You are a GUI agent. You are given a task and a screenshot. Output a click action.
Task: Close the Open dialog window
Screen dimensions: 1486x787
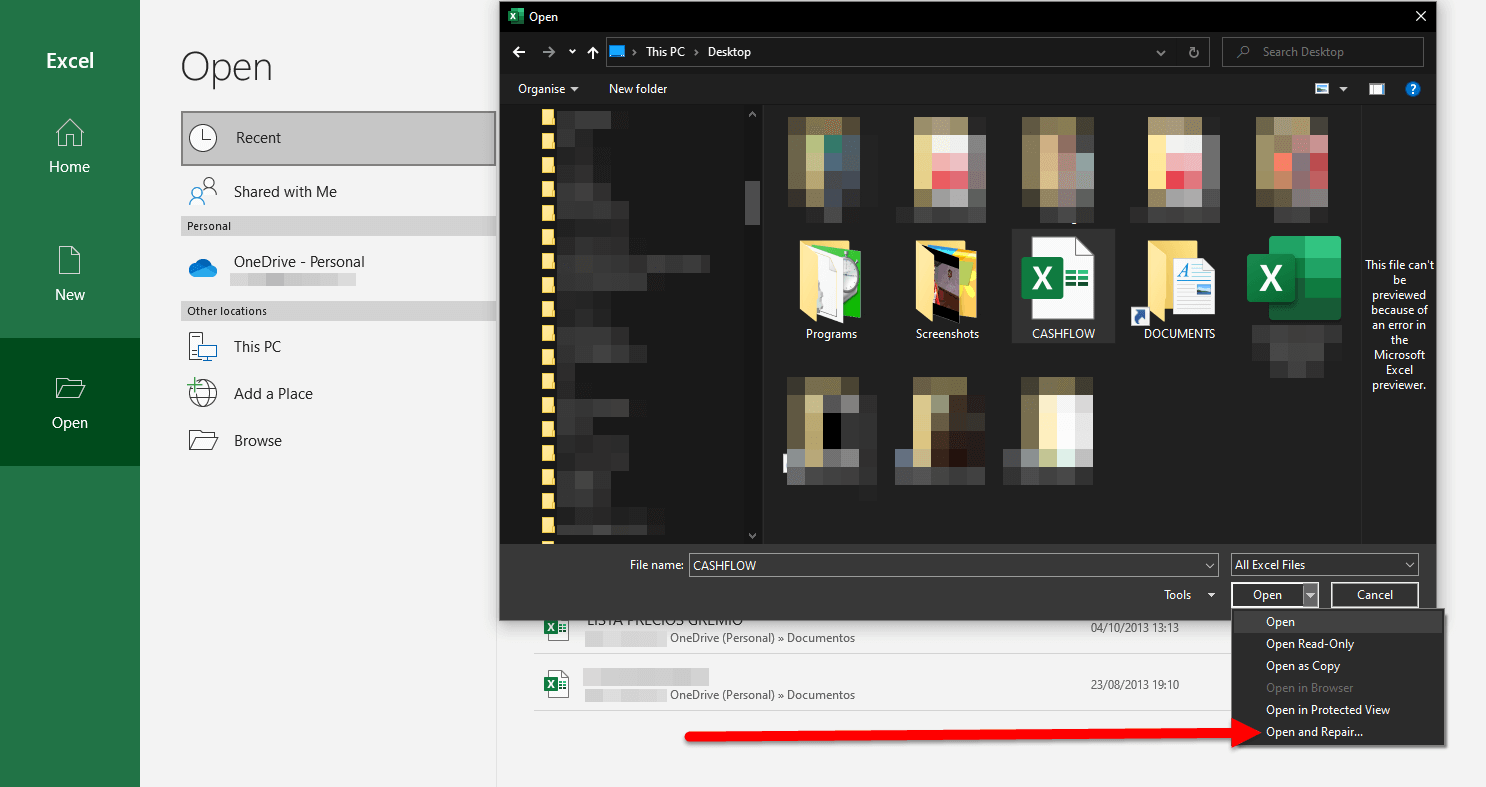1421,16
